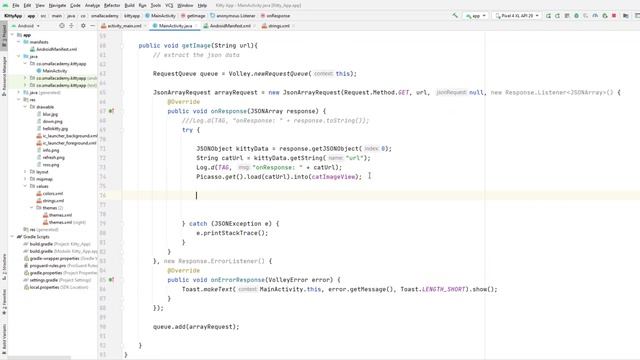The image size is (640, 360).
Task: Click the Apply Code Changes icon
Action: tap(567, 16)
